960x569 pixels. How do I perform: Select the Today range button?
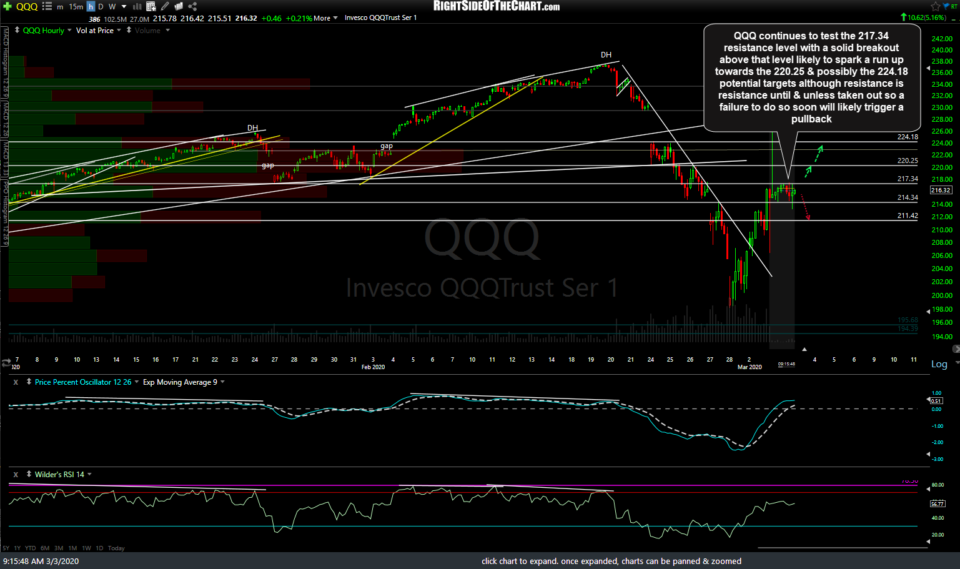pyautogui.click(x=116, y=548)
